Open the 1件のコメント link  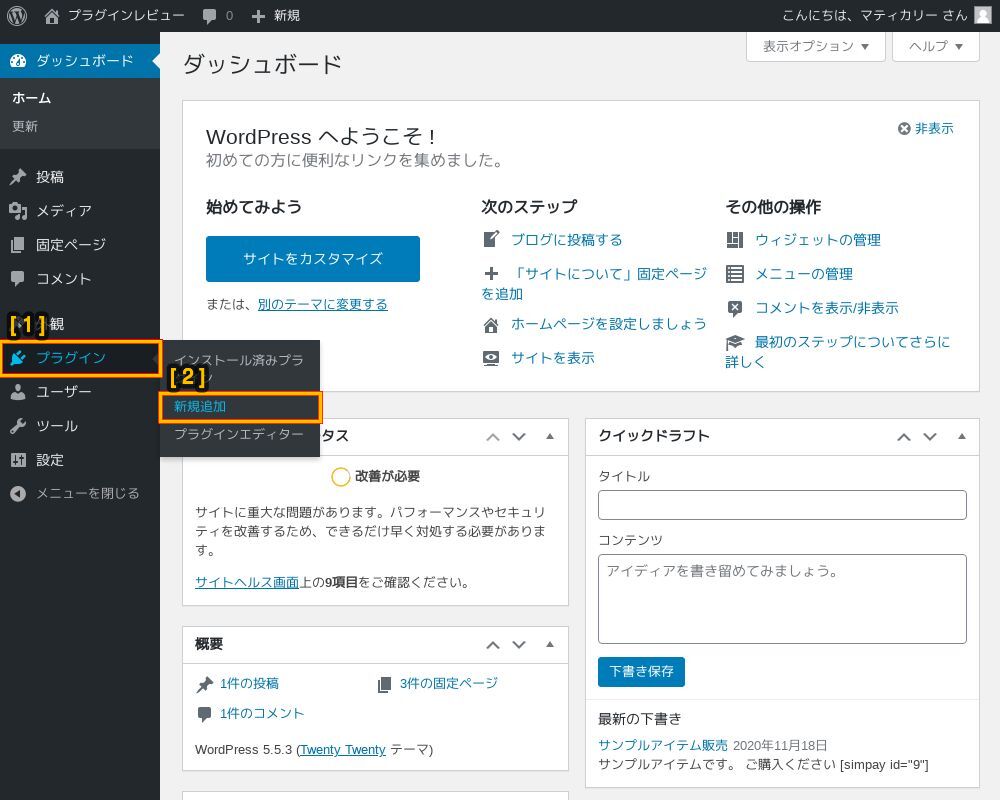(262, 713)
